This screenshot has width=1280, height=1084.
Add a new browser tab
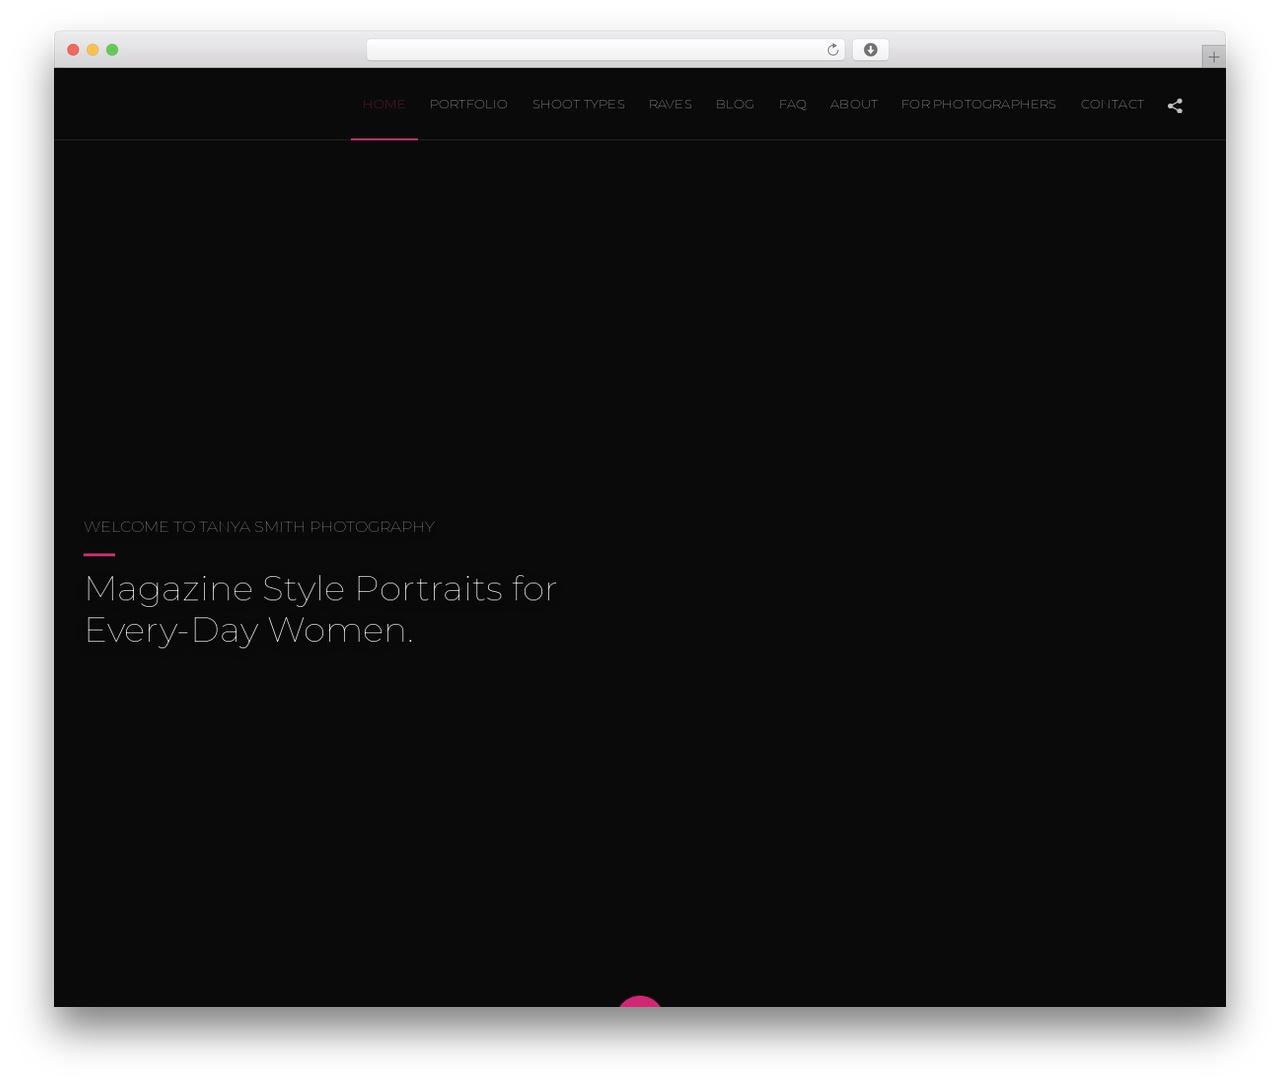(x=1213, y=57)
